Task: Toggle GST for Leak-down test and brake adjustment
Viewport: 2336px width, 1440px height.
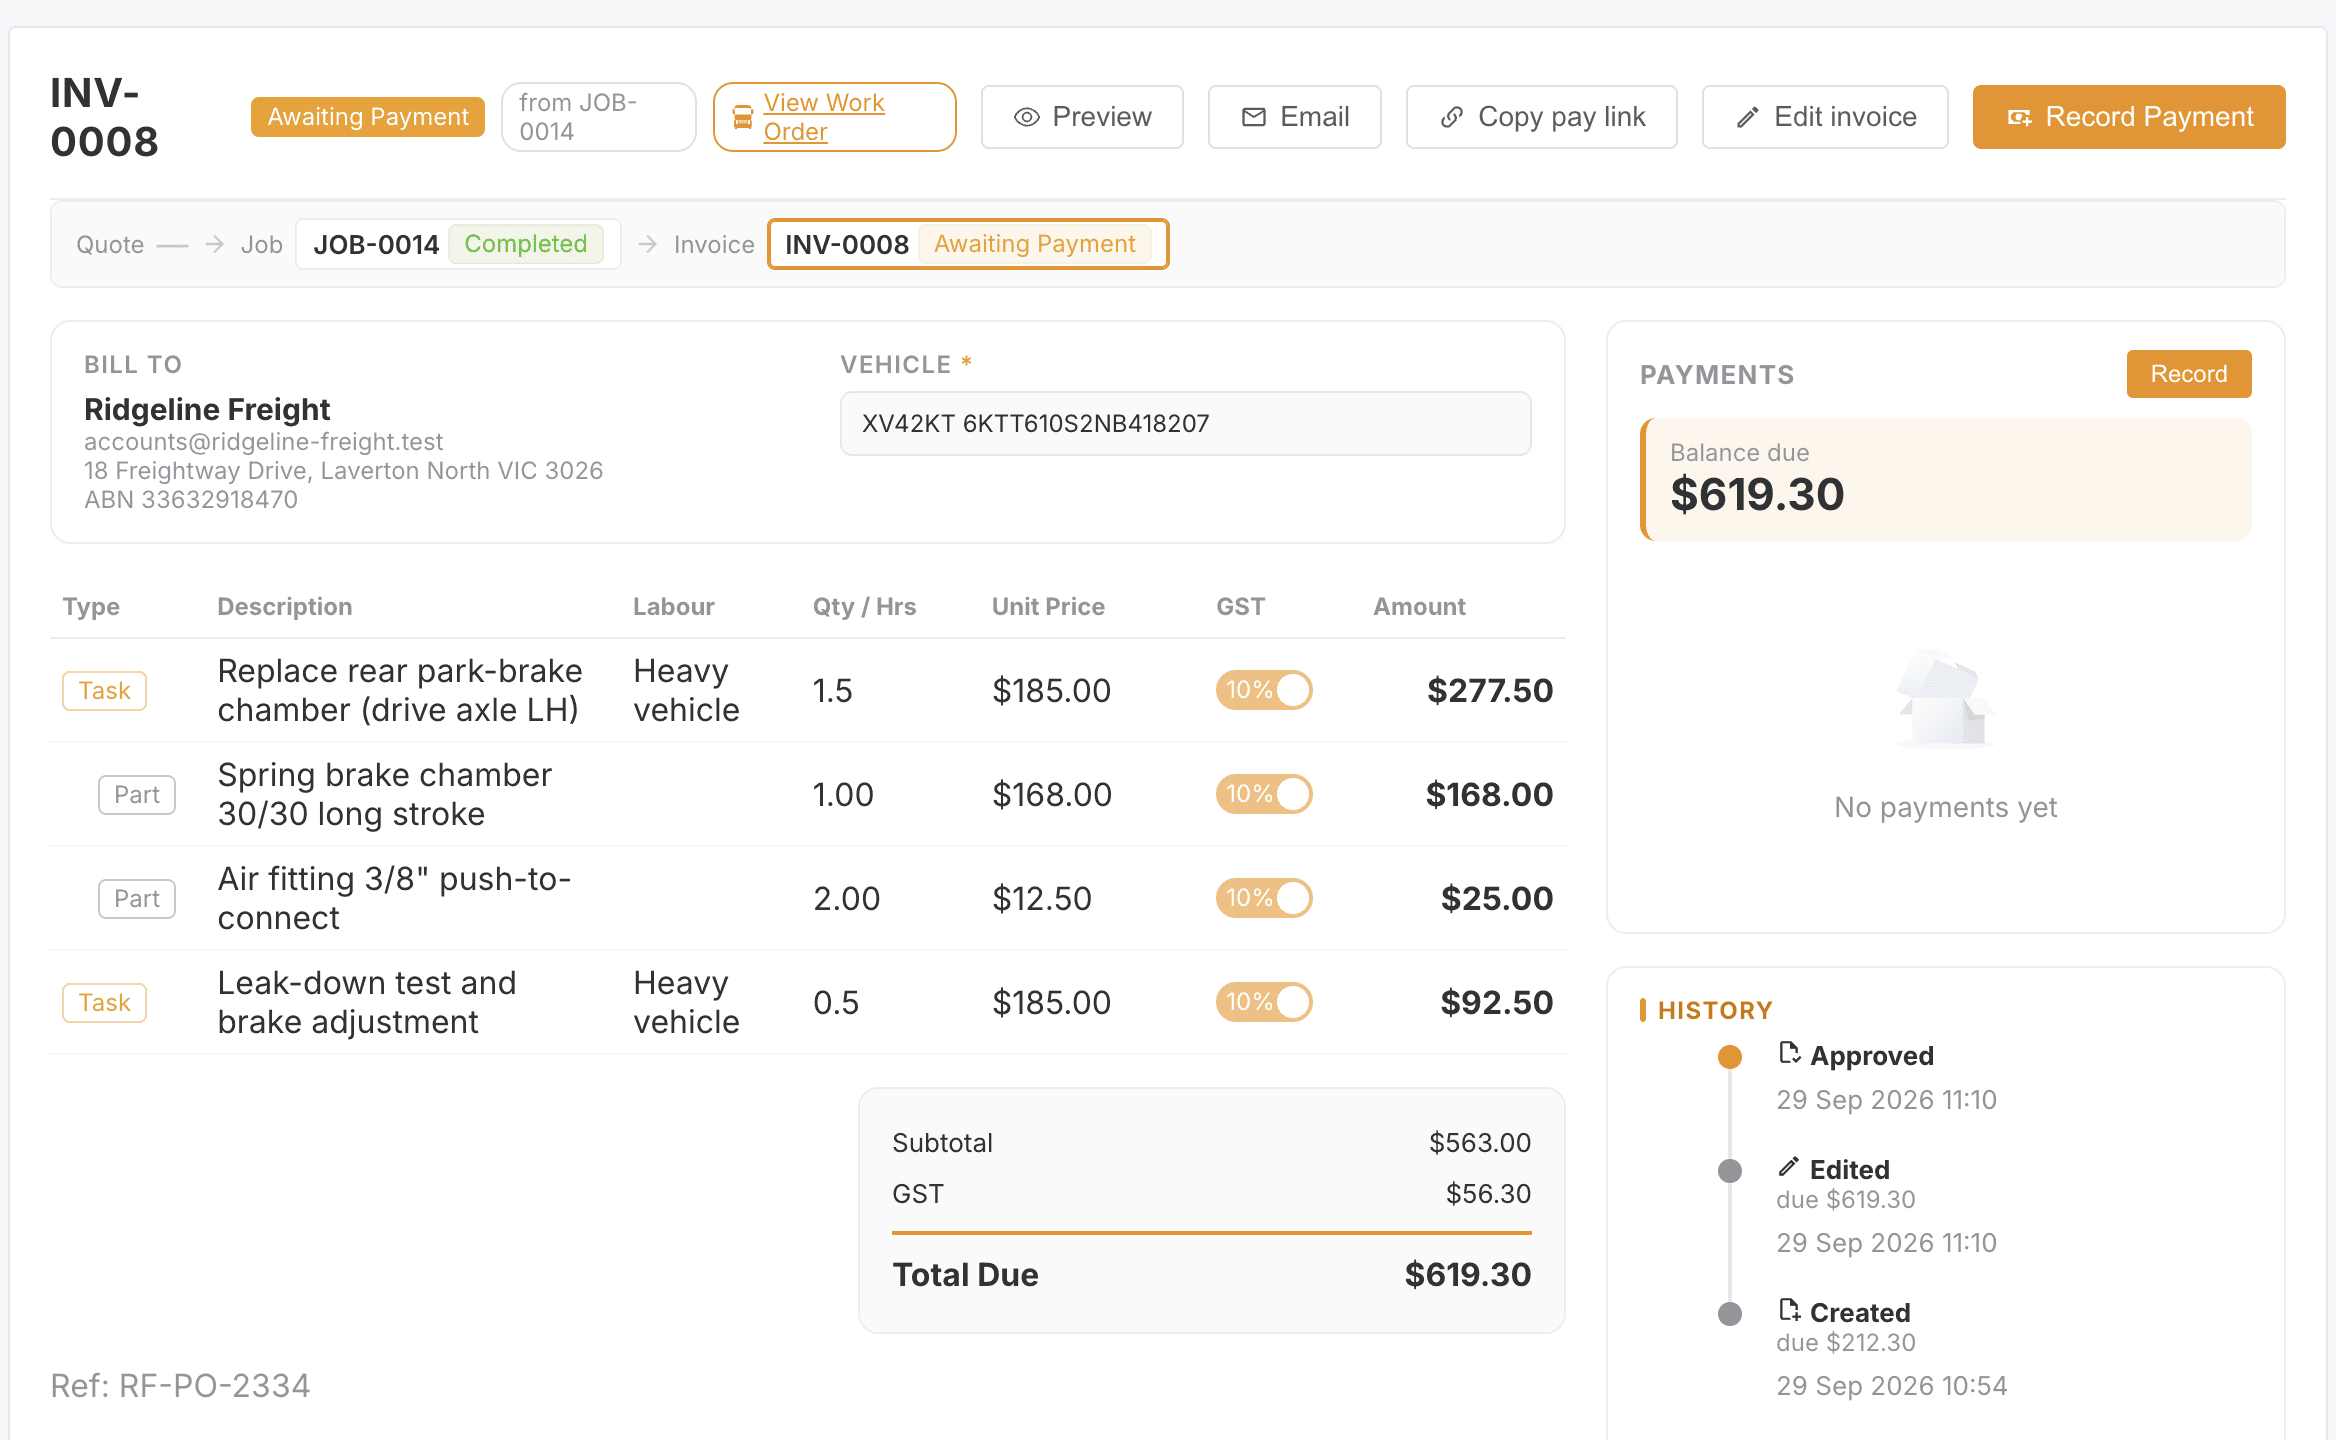Action: click(x=1264, y=1002)
